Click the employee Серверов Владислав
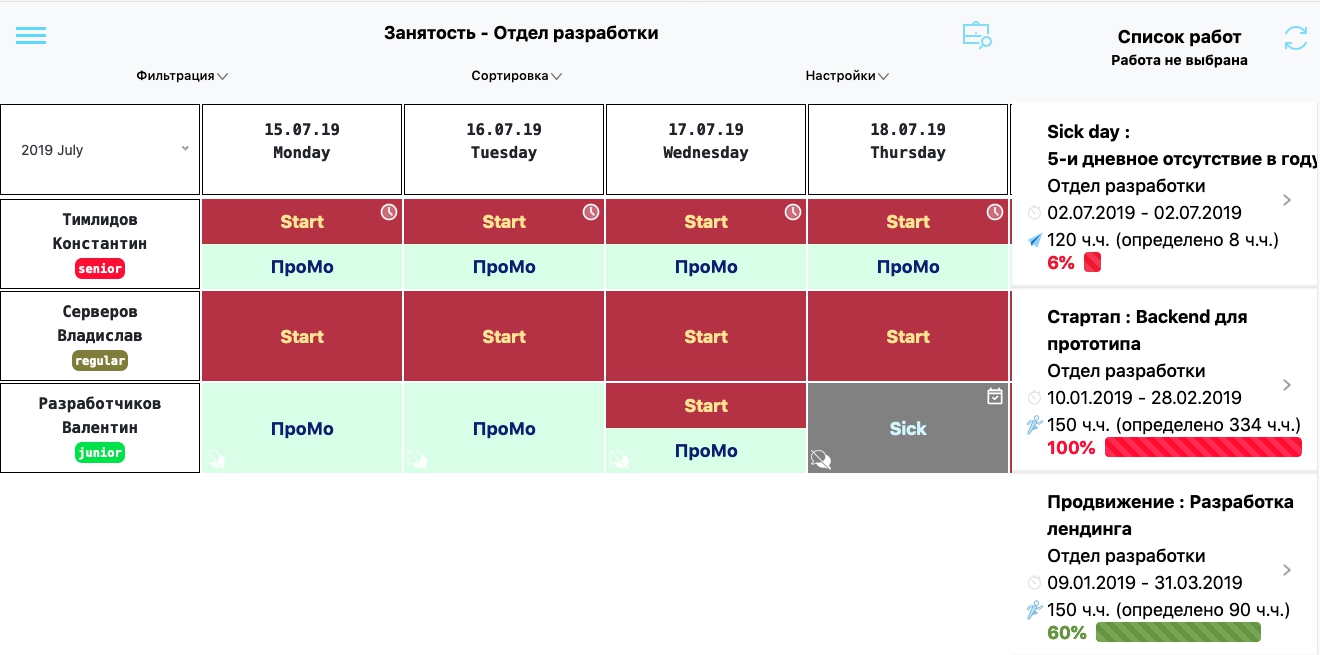The image size is (1320, 655). pyautogui.click(x=100, y=336)
